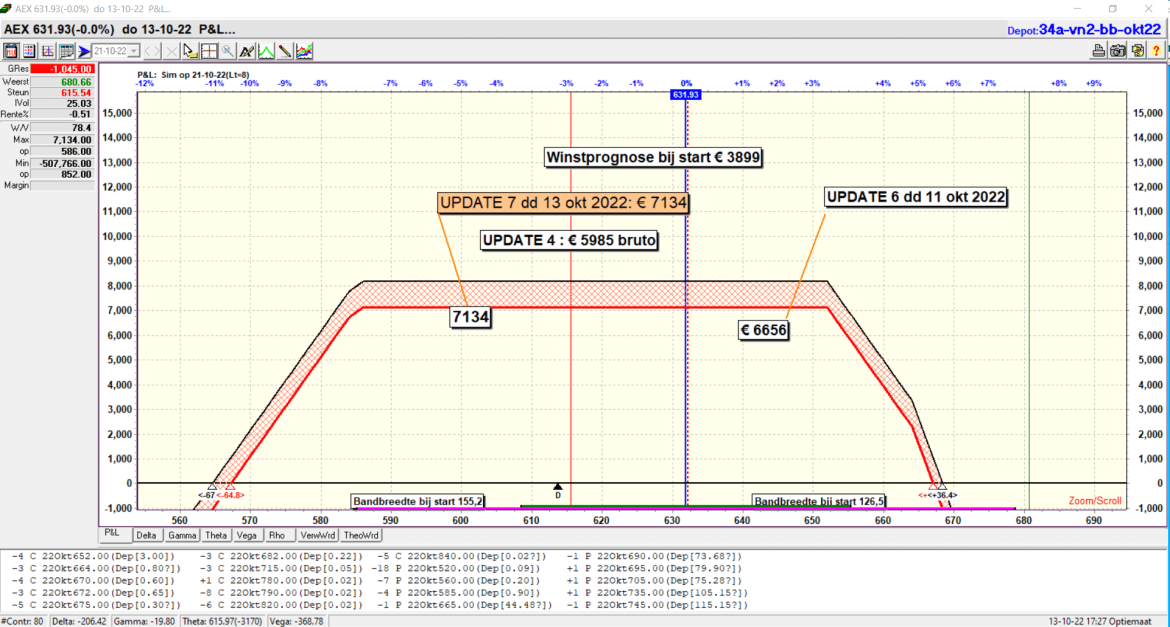This screenshot has height=627, width=1170.
Task: Switch to the Vega tab
Action: point(248,534)
